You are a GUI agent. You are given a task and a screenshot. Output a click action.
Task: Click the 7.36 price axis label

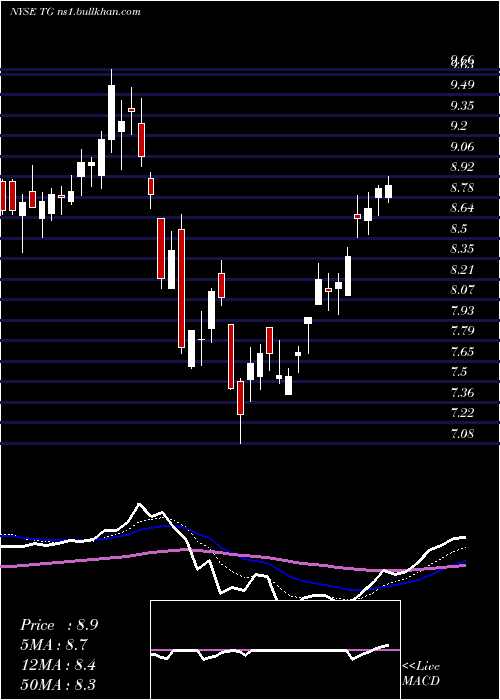(x=462, y=393)
